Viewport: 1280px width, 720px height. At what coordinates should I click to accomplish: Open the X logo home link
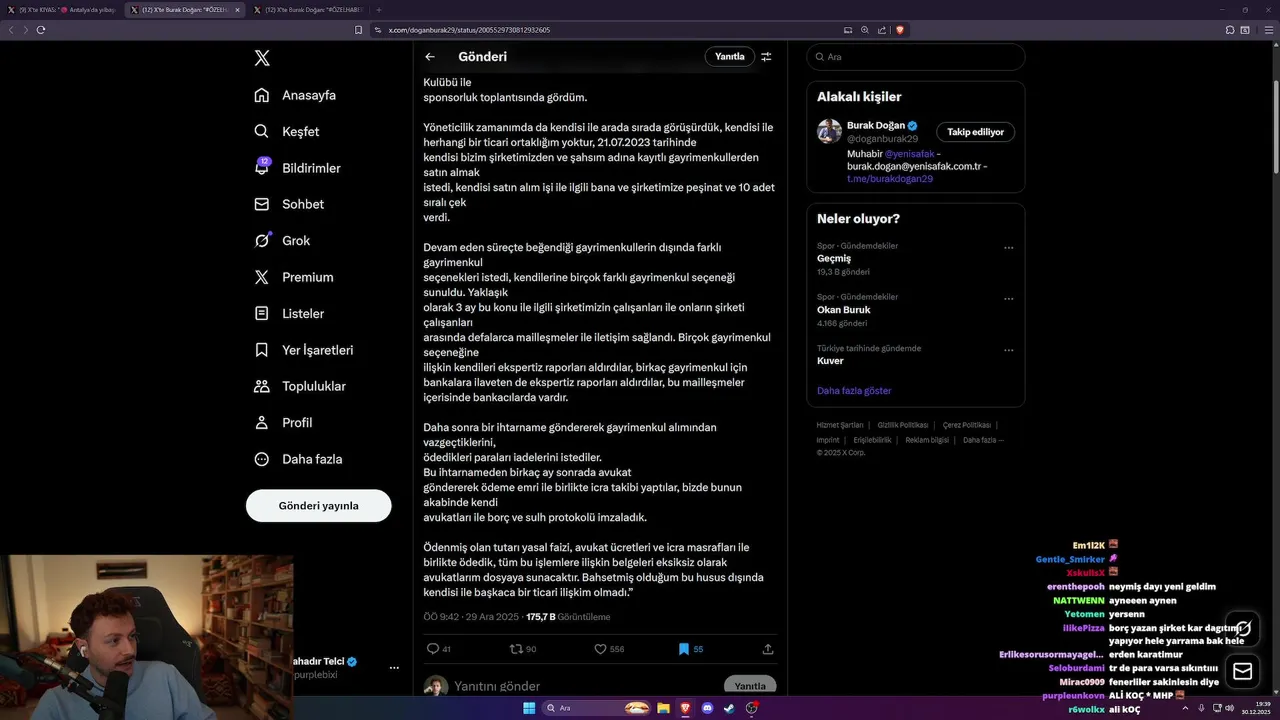click(262, 58)
